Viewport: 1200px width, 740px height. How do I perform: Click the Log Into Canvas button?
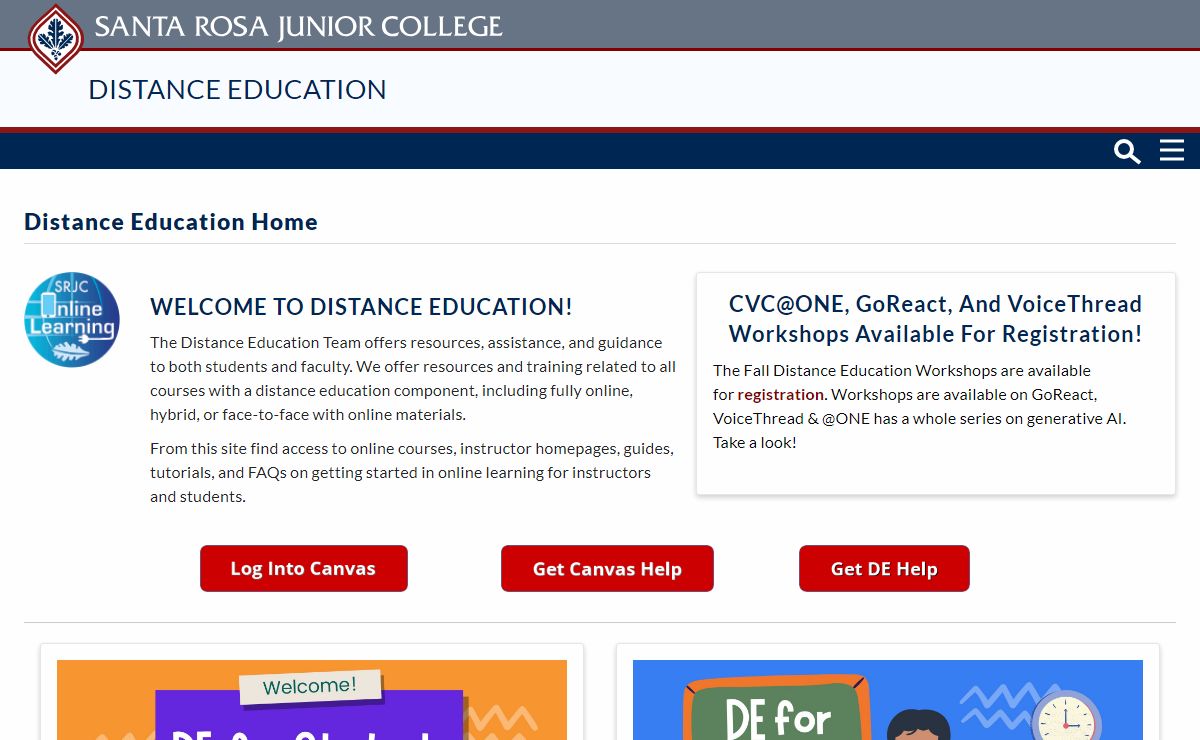[304, 568]
